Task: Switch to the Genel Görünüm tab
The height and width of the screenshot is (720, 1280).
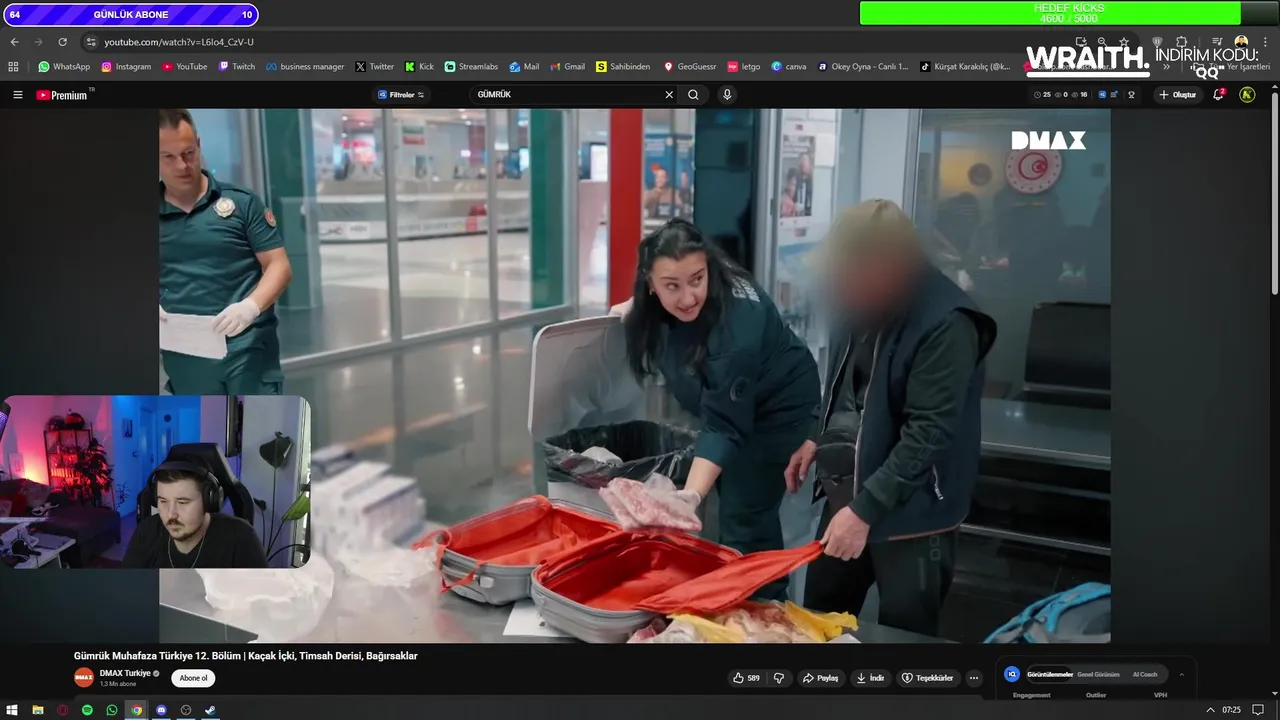Action: click(x=1098, y=674)
